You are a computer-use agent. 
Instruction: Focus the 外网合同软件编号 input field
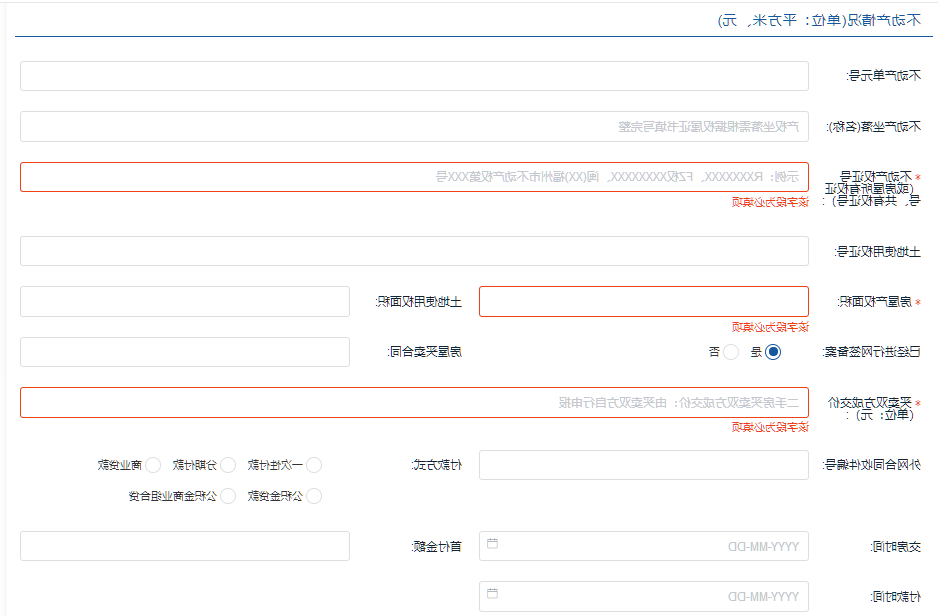(x=644, y=465)
